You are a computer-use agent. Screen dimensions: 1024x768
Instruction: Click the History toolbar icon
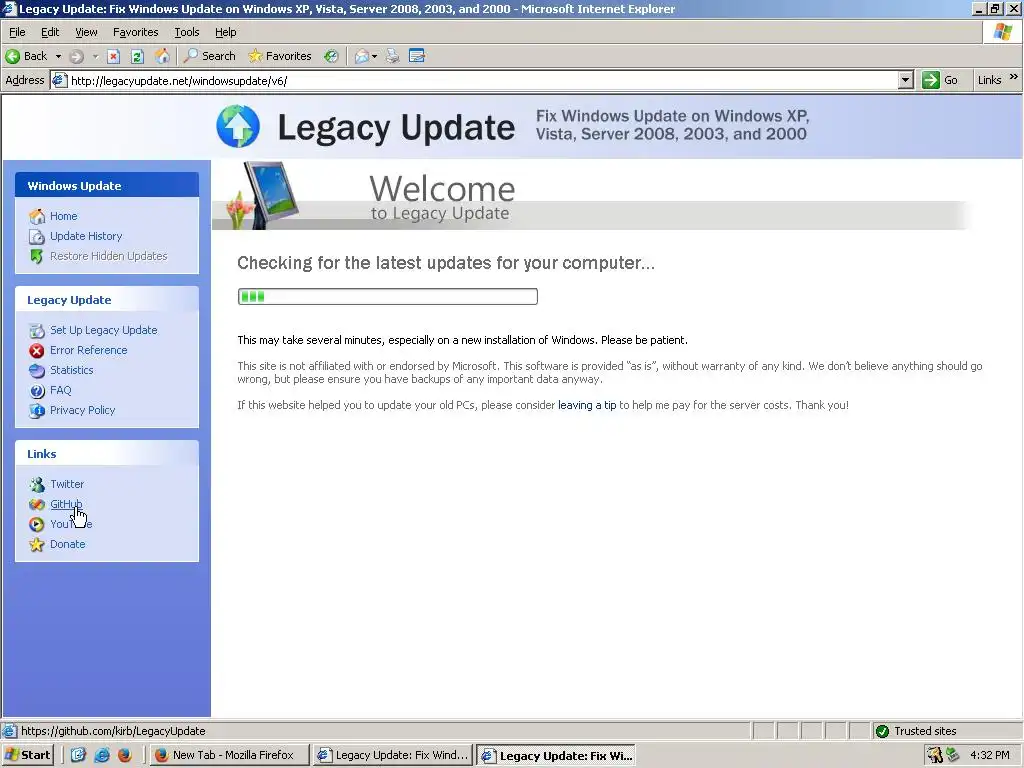click(332, 56)
